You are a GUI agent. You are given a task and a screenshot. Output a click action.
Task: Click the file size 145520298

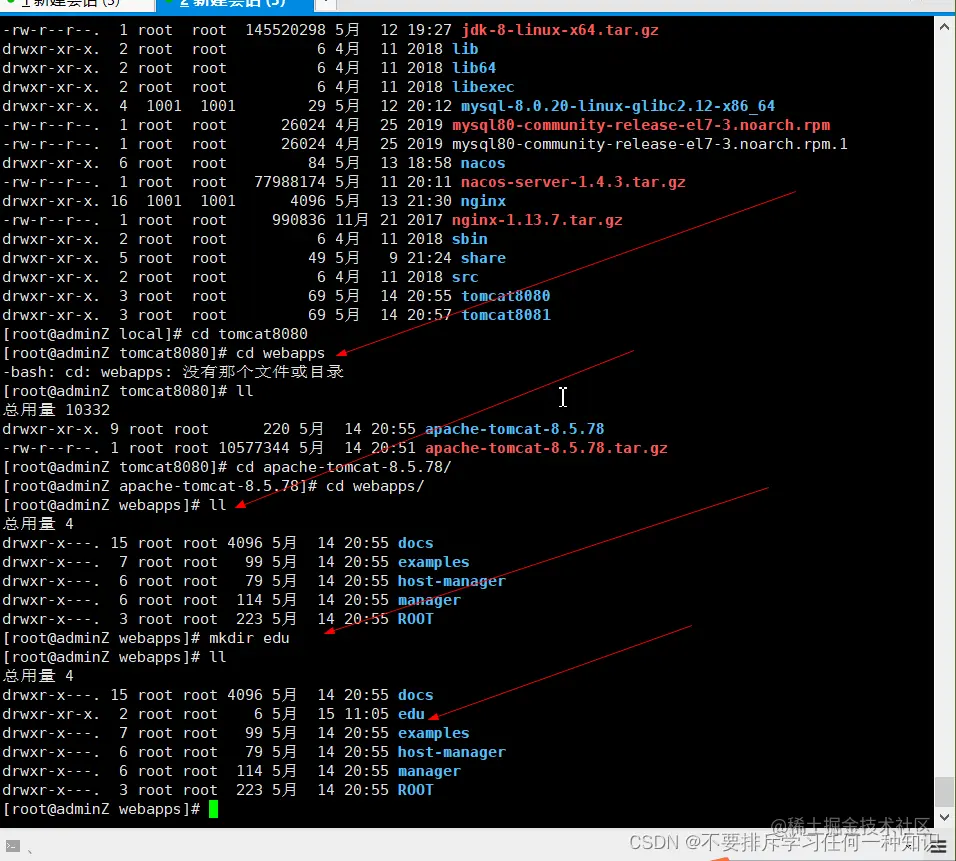click(285, 30)
